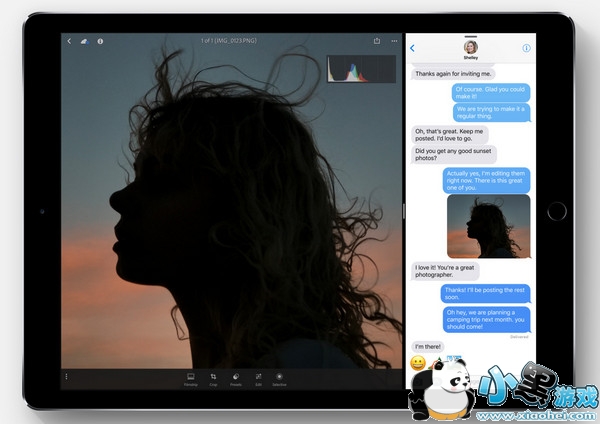
Task: Tap message "Did you get any good sunset photos?"
Action: click(454, 155)
